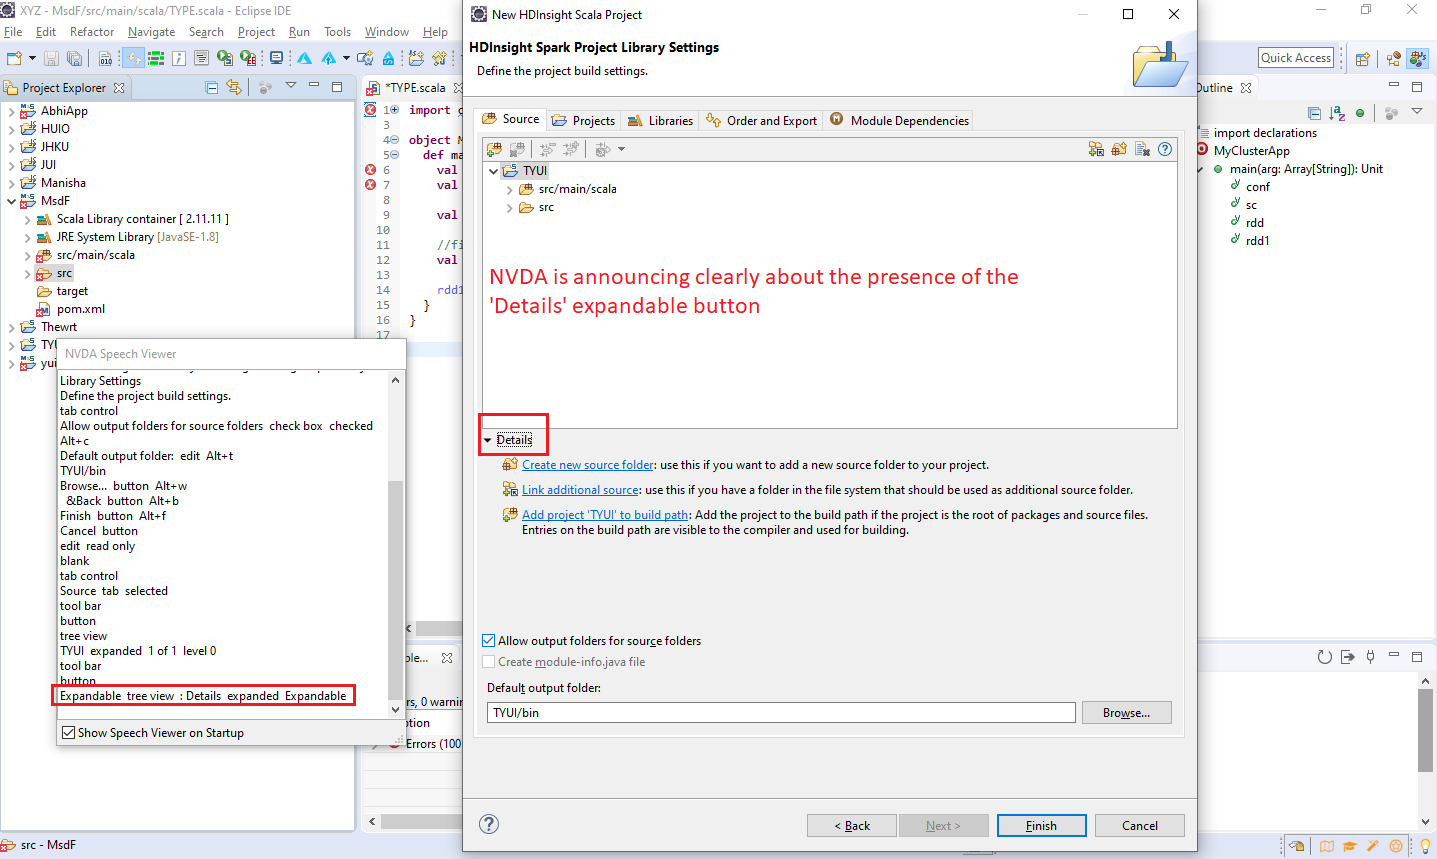Add a new source folder using the dialog toolbar icon
The image size is (1437, 859).
click(495, 149)
